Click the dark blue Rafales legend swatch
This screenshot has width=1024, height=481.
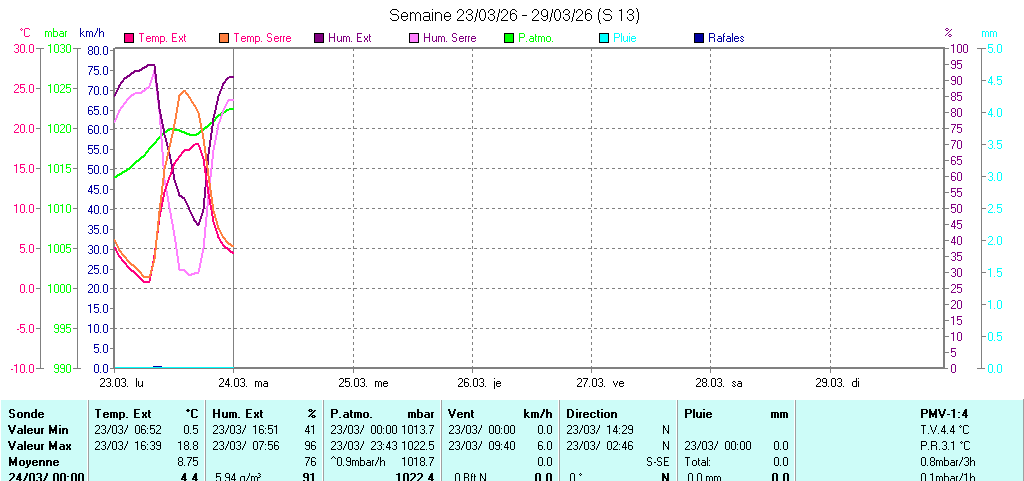[x=699, y=38]
